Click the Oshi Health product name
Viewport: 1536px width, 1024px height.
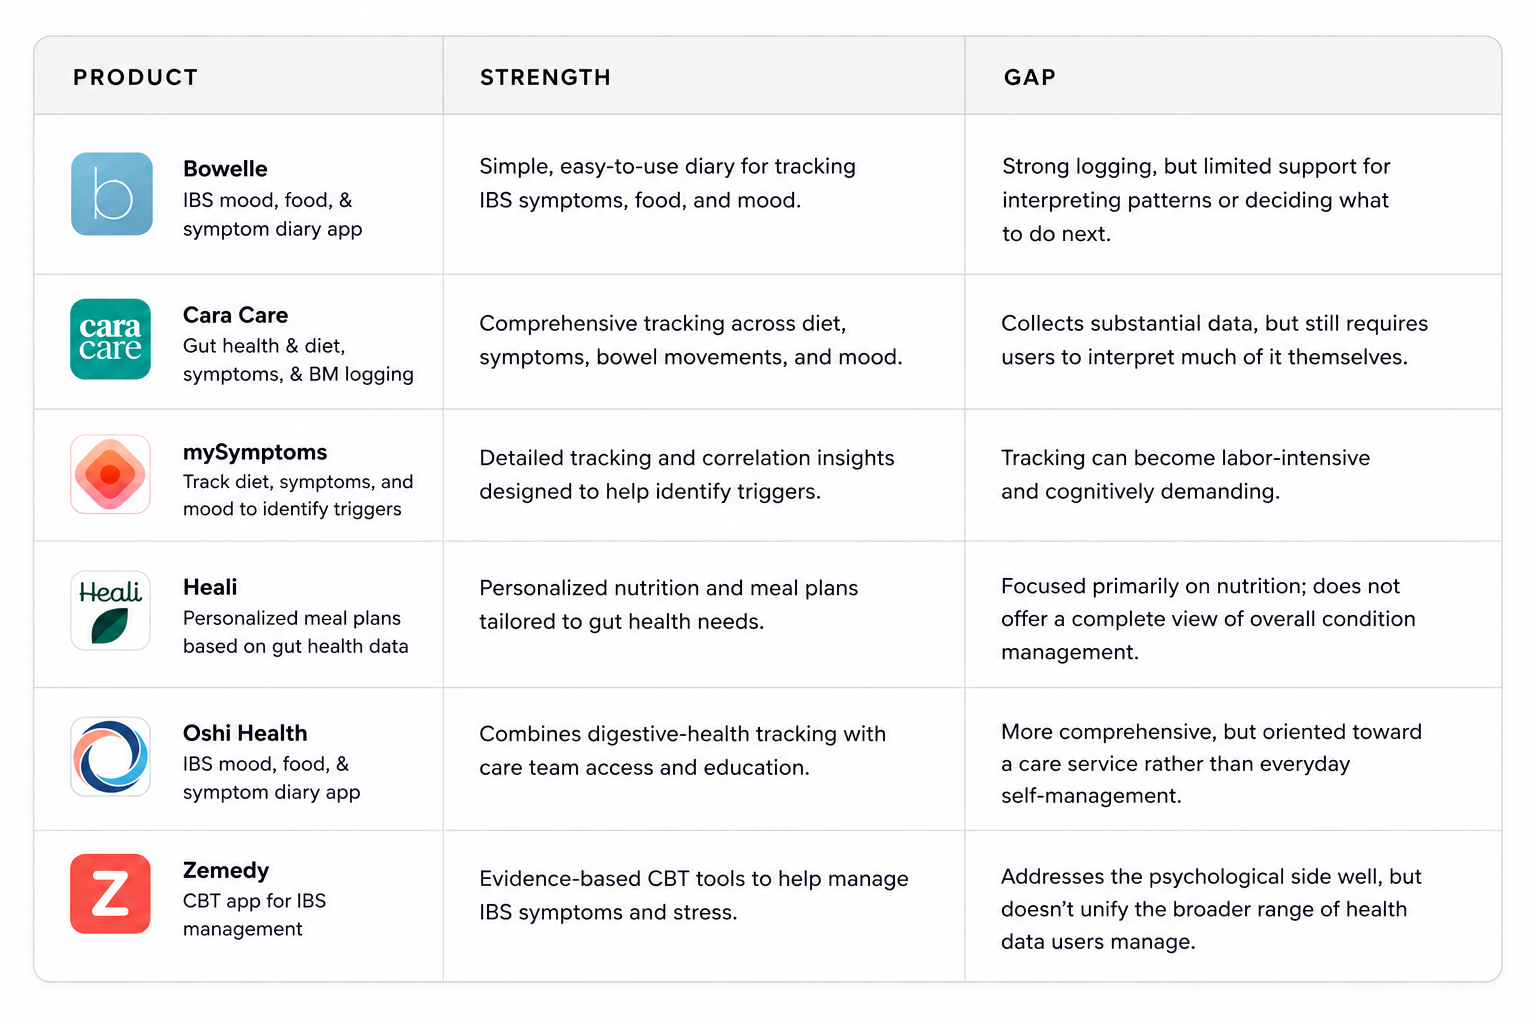point(245,733)
